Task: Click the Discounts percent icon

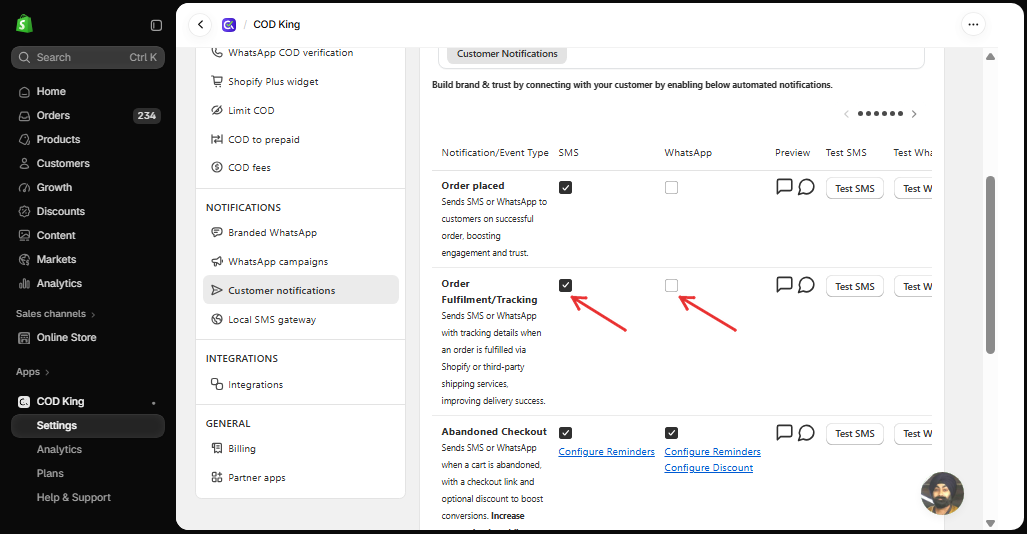Action: pos(24,212)
